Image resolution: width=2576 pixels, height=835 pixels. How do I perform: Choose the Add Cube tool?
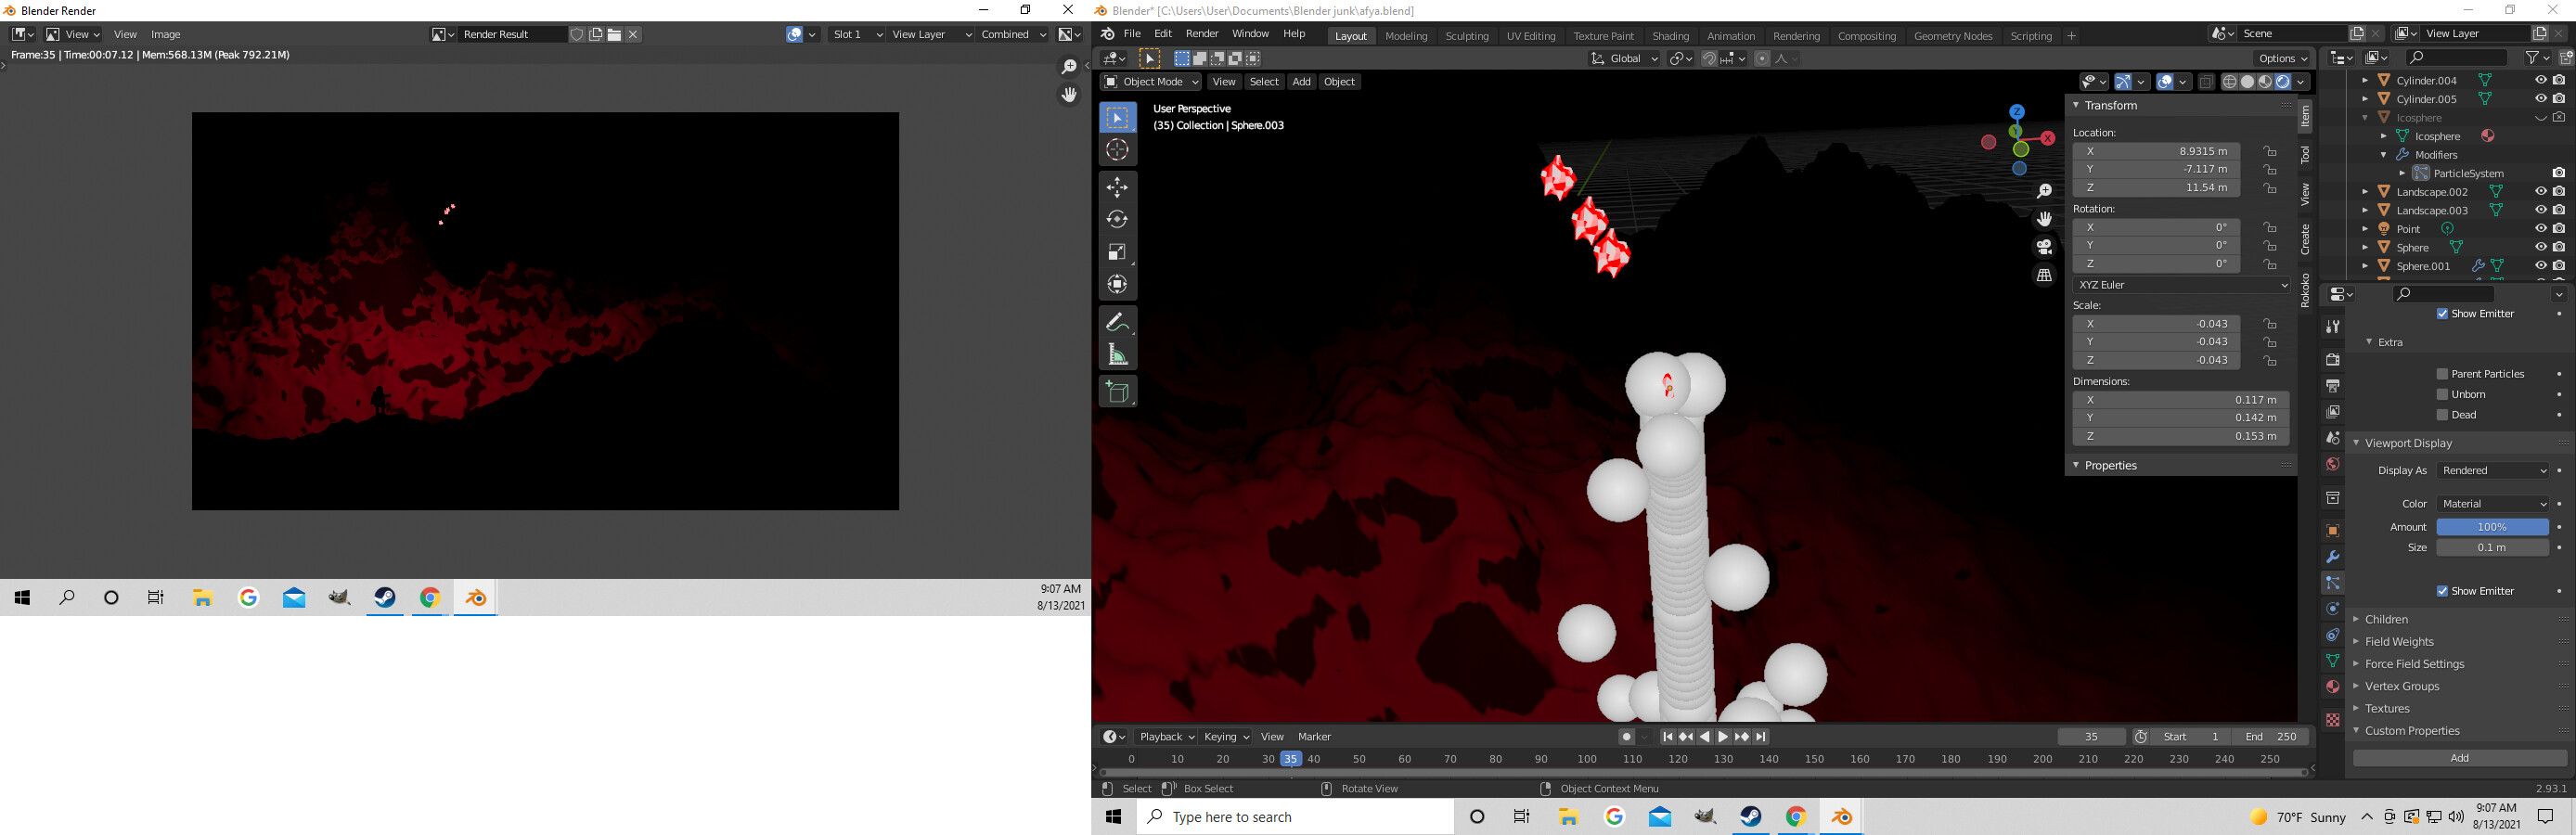[x=1118, y=391]
